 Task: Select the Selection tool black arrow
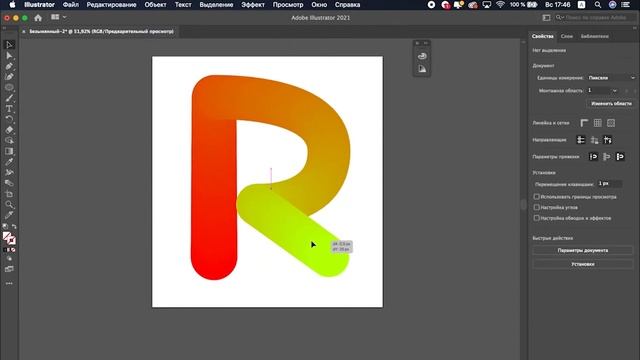[9, 44]
